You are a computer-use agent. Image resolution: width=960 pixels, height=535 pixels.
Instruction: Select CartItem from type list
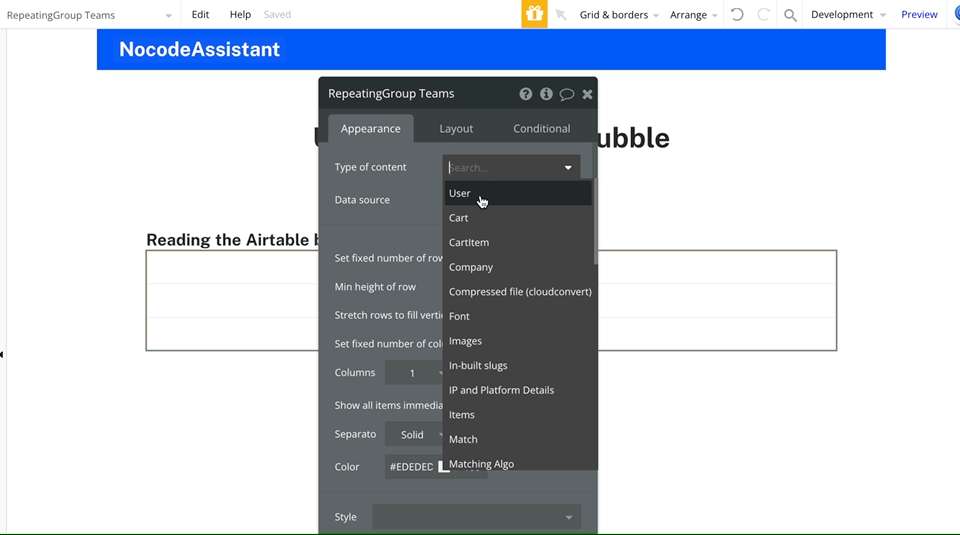[x=518, y=242]
